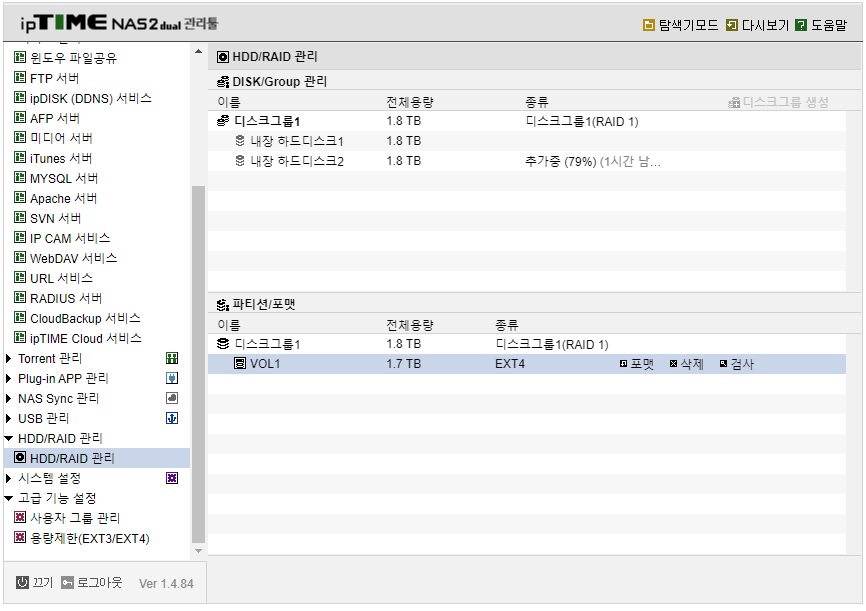Open 도움말 help
The width and height of the screenshot is (866, 611).
tap(821, 25)
